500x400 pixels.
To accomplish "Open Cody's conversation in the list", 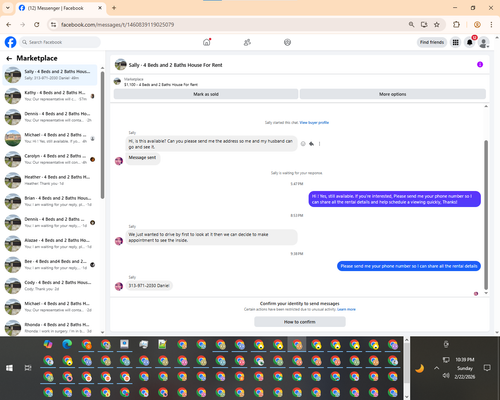I will 50,286.
